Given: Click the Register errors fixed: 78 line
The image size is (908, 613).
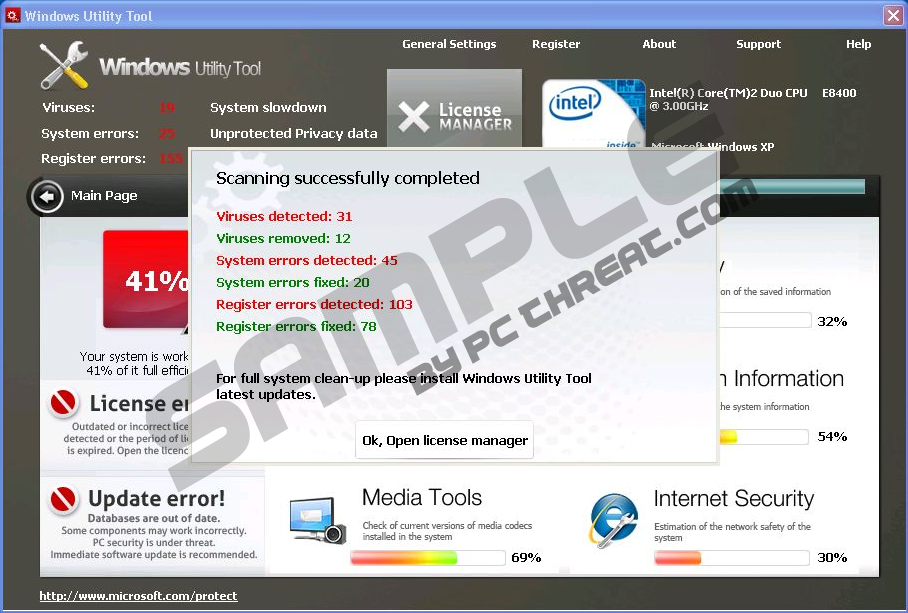Looking at the screenshot, I should 296,326.
